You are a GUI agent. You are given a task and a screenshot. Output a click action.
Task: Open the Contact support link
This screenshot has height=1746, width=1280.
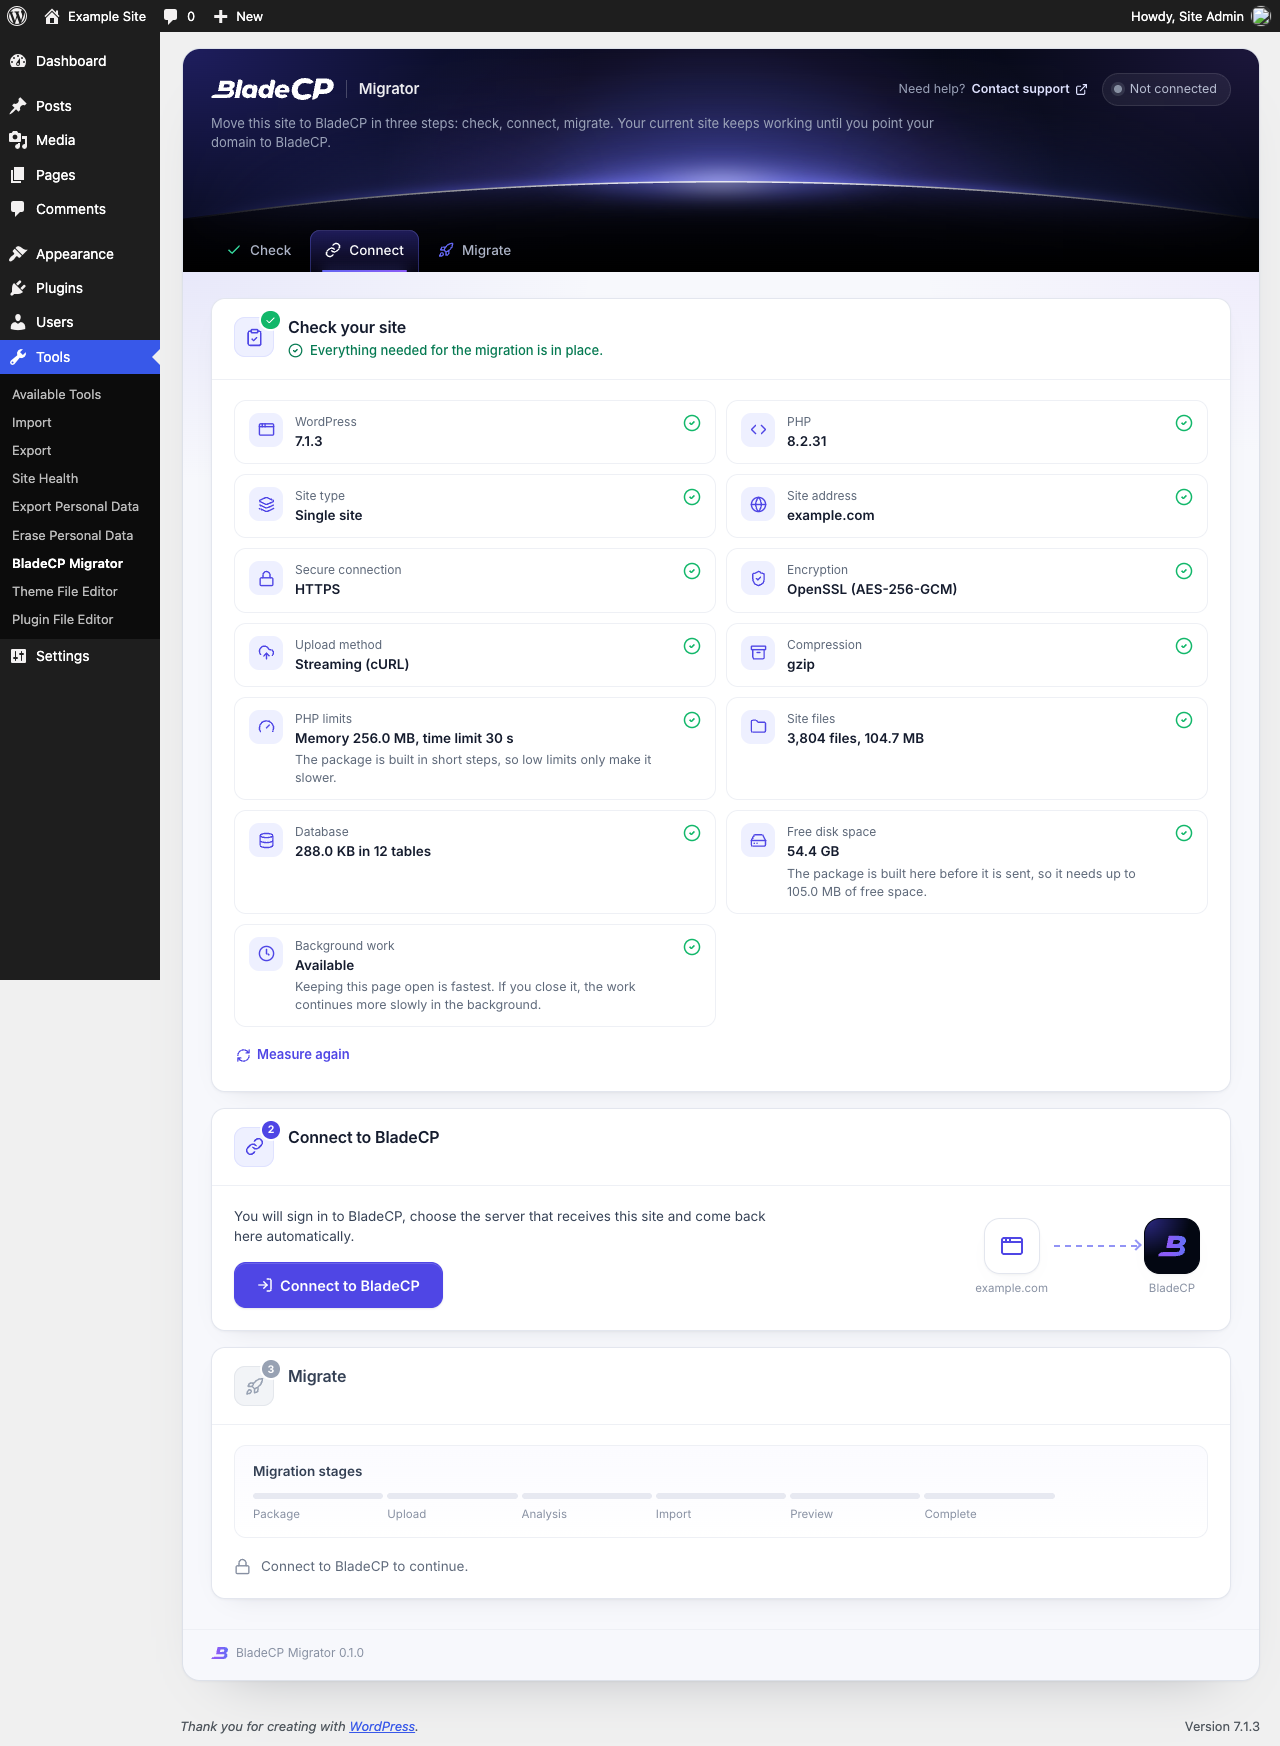[1029, 89]
